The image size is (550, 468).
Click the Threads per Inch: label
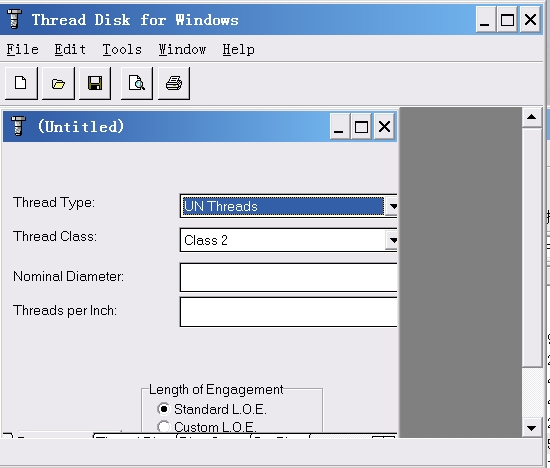pyautogui.click(x=65, y=310)
